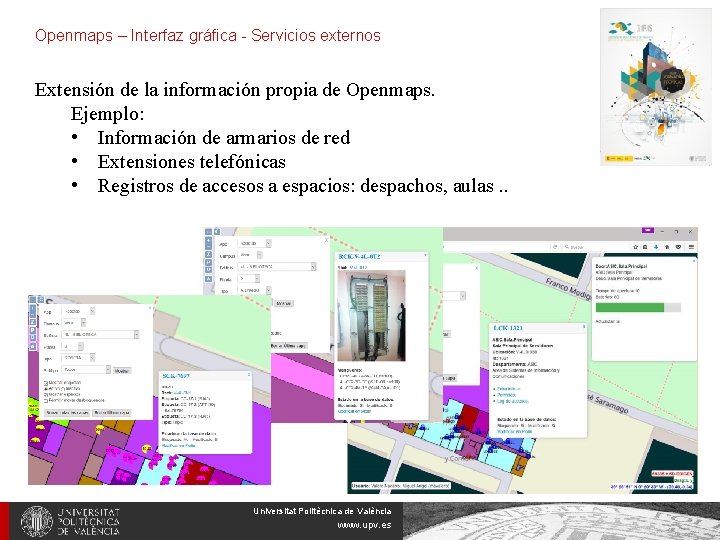Click the Usuario status label on right map
Viewport: 720px width, 540px height.
coord(401,486)
